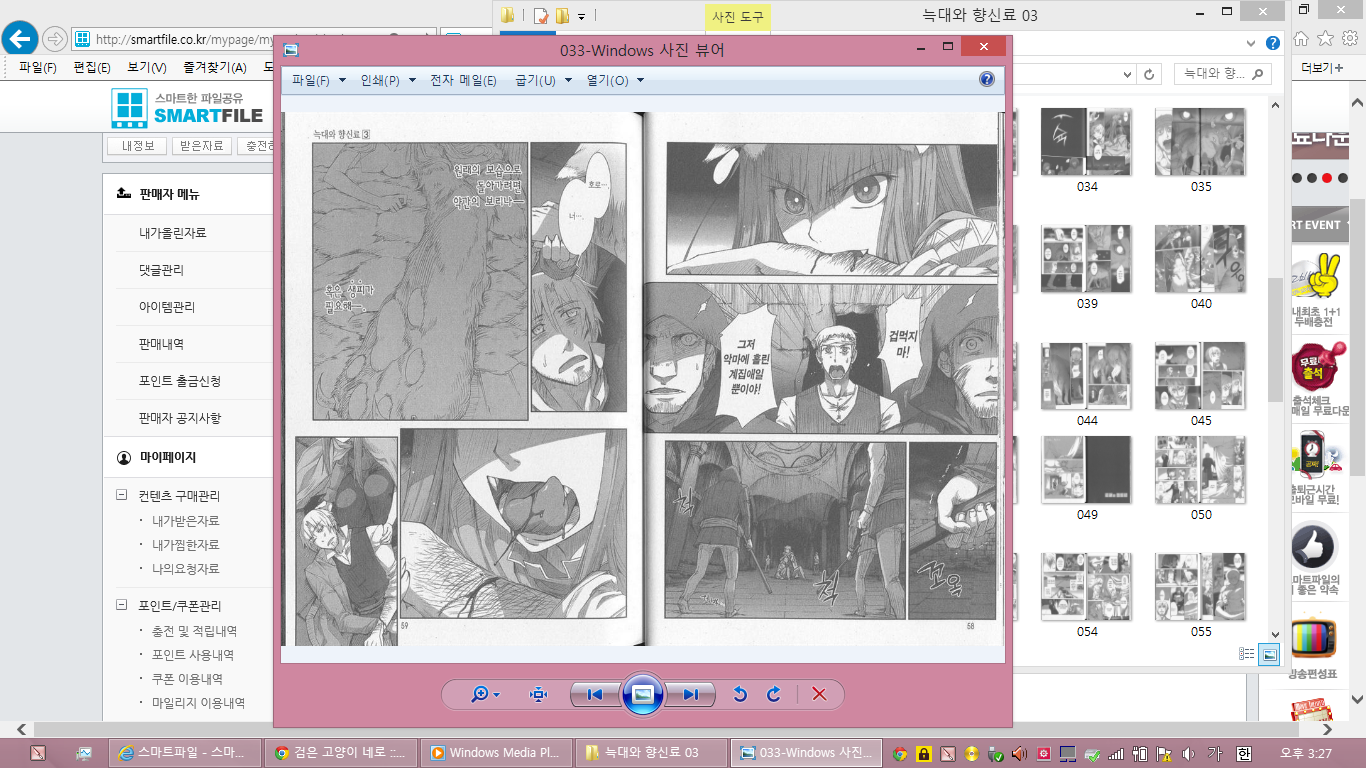Switch Explorer to large thumbnails view
Image resolution: width=1366 pixels, height=768 pixels.
pos(1269,654)
